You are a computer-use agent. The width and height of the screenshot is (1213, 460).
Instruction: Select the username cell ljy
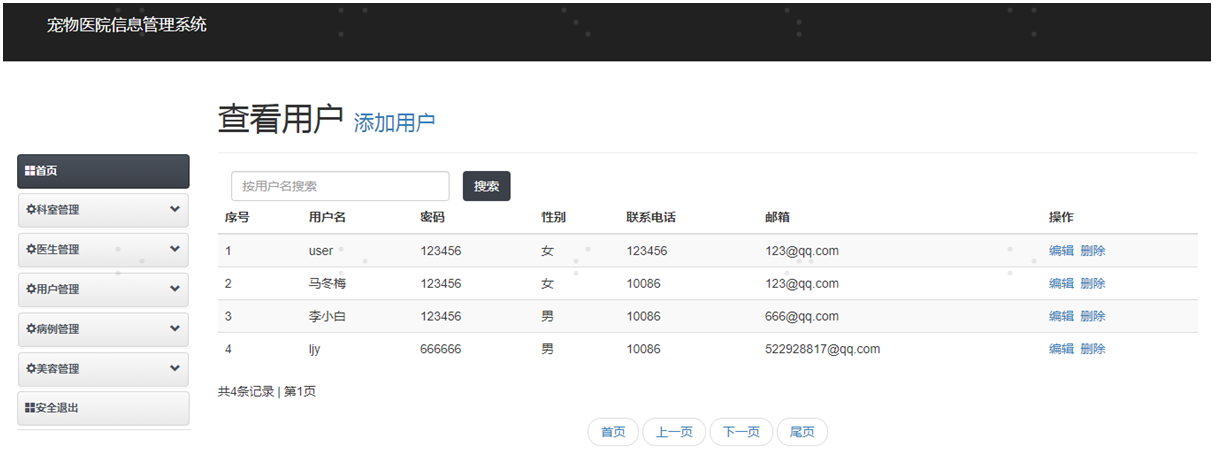pyautogui.click(x=315, y=349)
